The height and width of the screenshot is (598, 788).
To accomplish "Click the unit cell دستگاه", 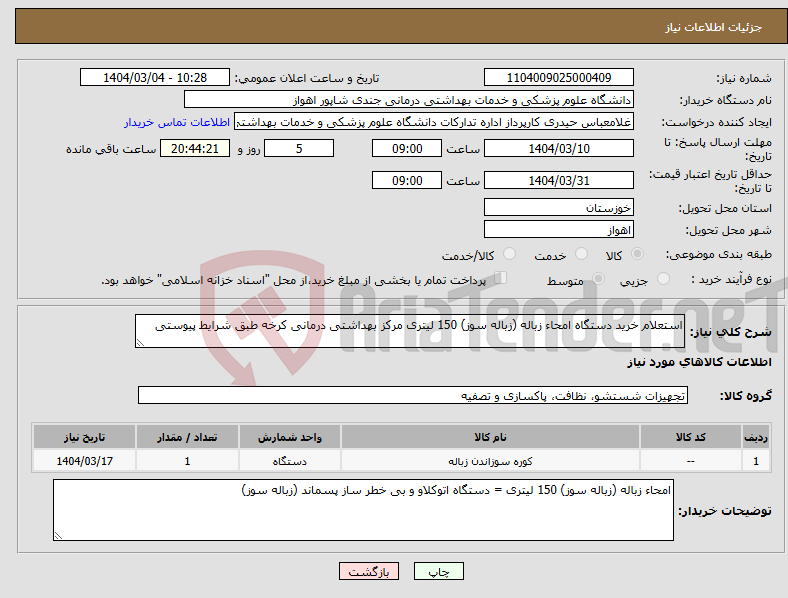I will coord(290,461).
